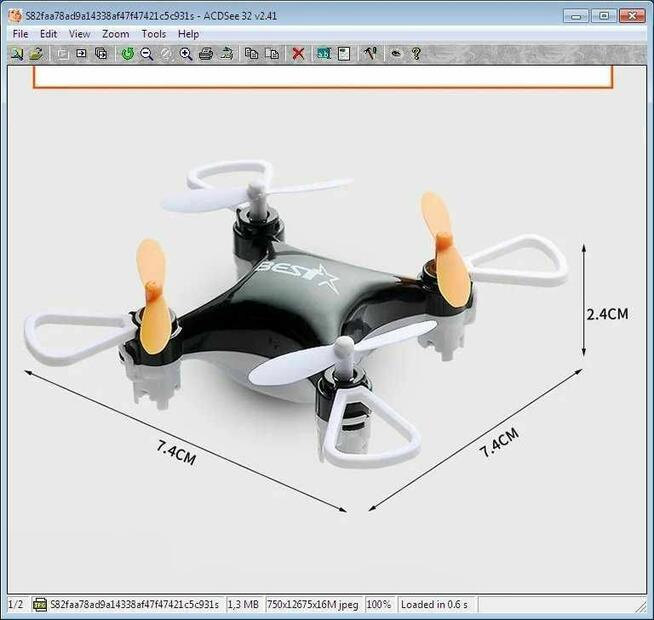The width and height of the screenshot is (654, 620).
Task: Open the Edit menu
Action: tap(48, 34)
